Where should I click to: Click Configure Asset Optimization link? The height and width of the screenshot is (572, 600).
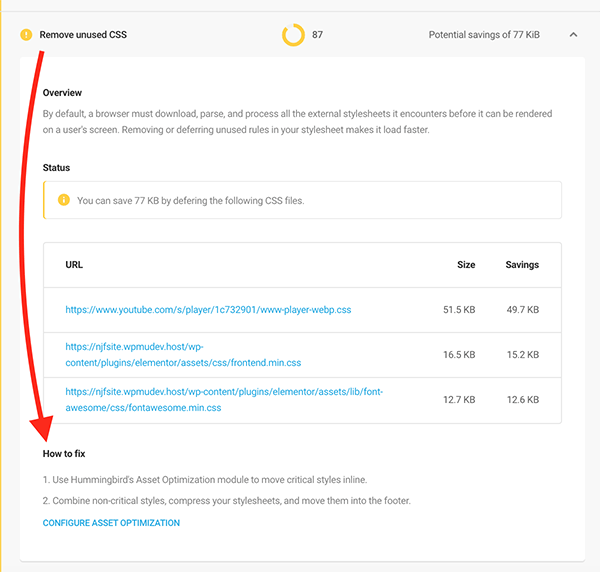coord(111,523)
